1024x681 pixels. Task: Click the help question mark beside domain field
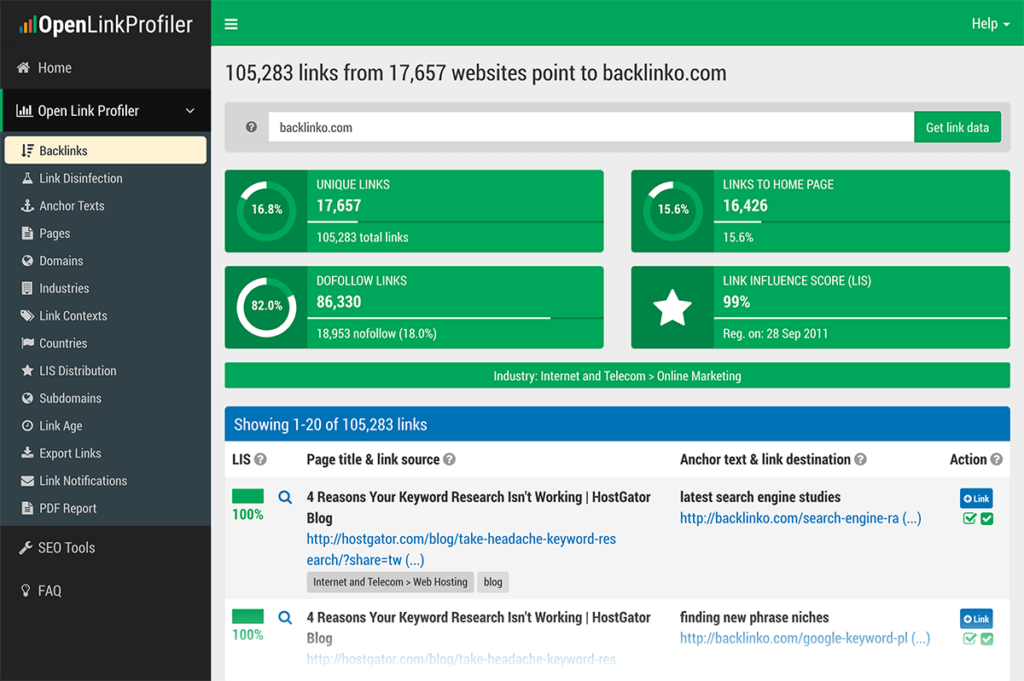[251, 127]
